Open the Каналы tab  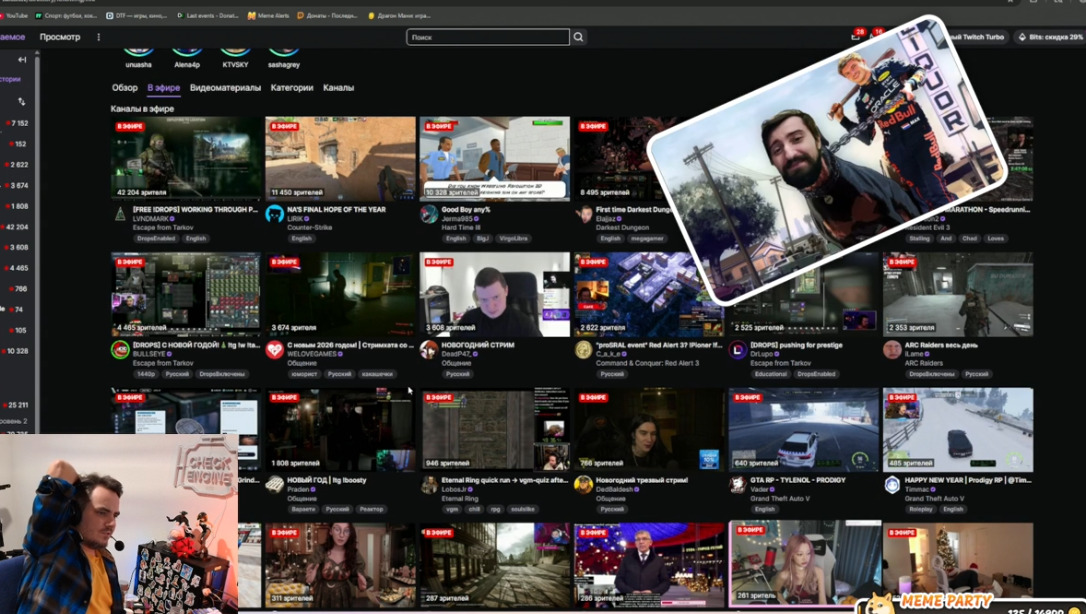pos(338,88)
